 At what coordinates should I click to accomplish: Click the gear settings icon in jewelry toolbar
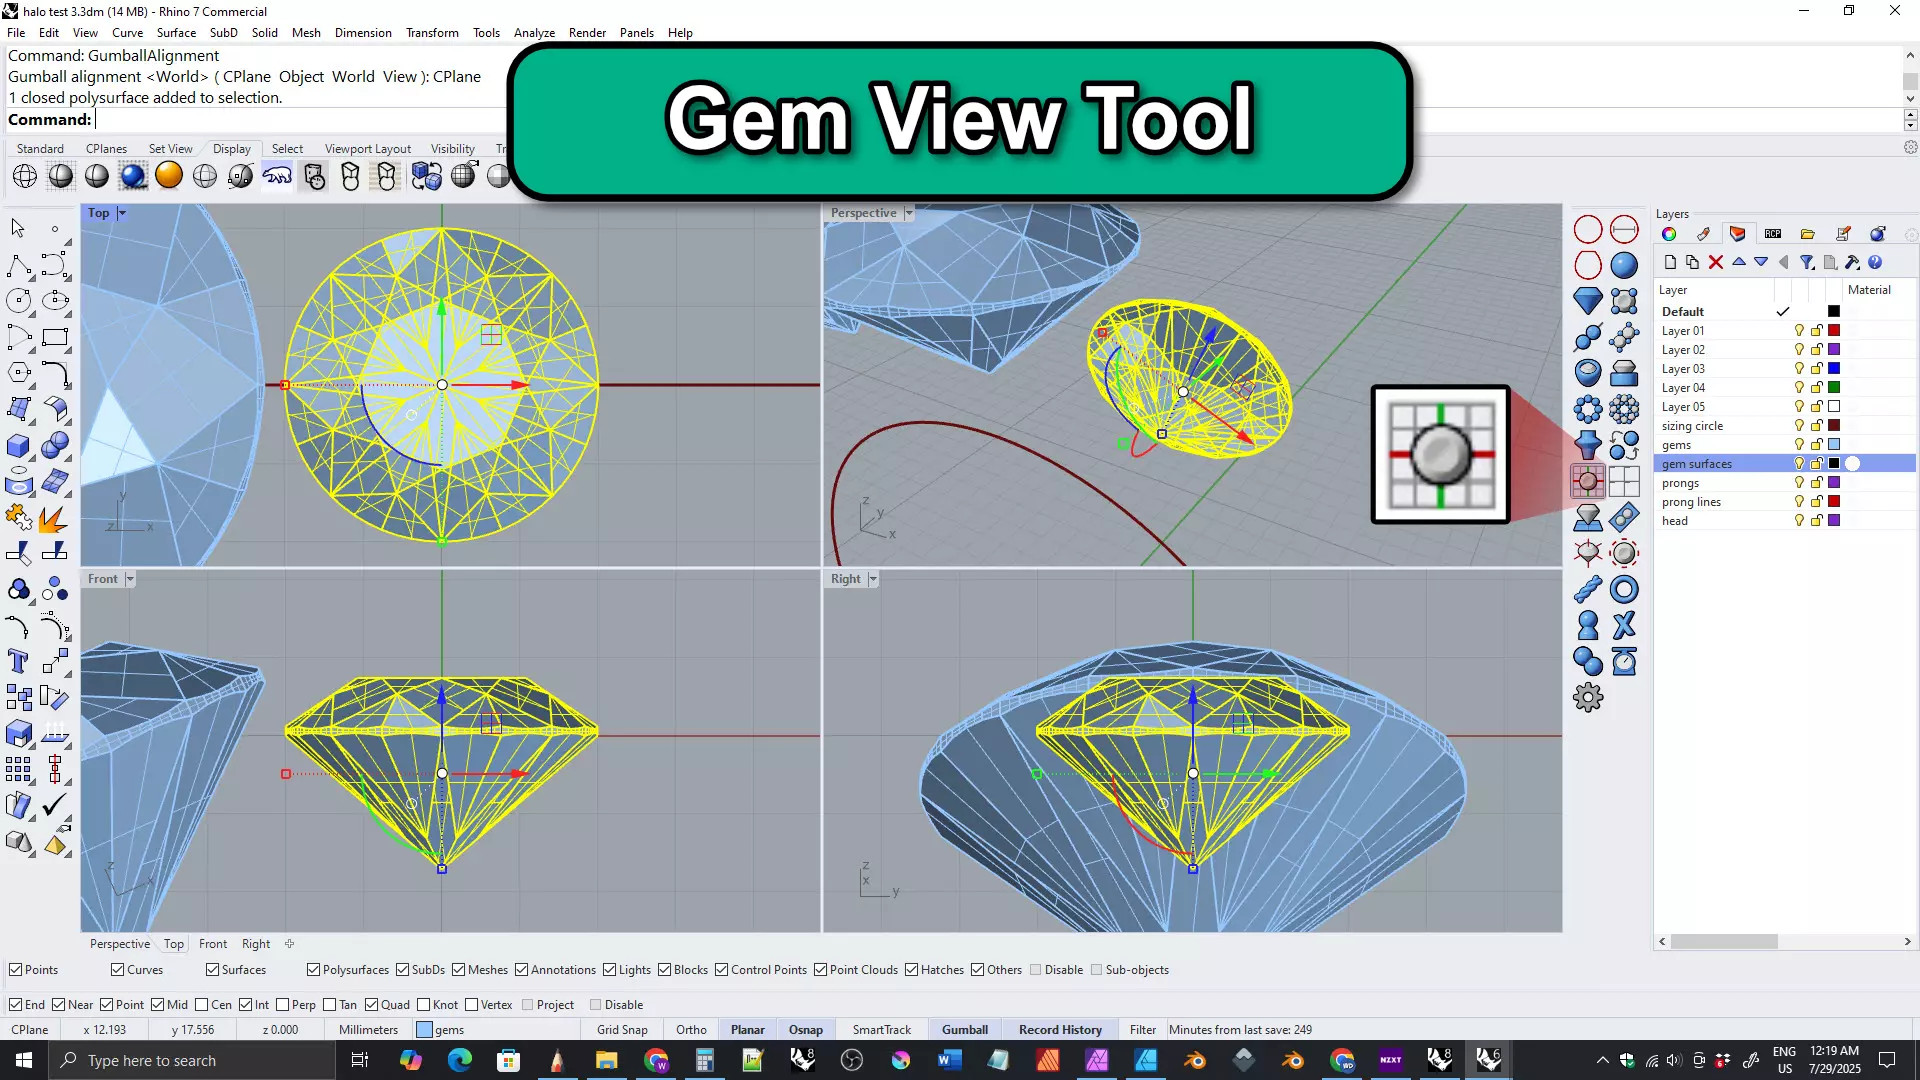pyautogui.click(x=1587, y=697)
